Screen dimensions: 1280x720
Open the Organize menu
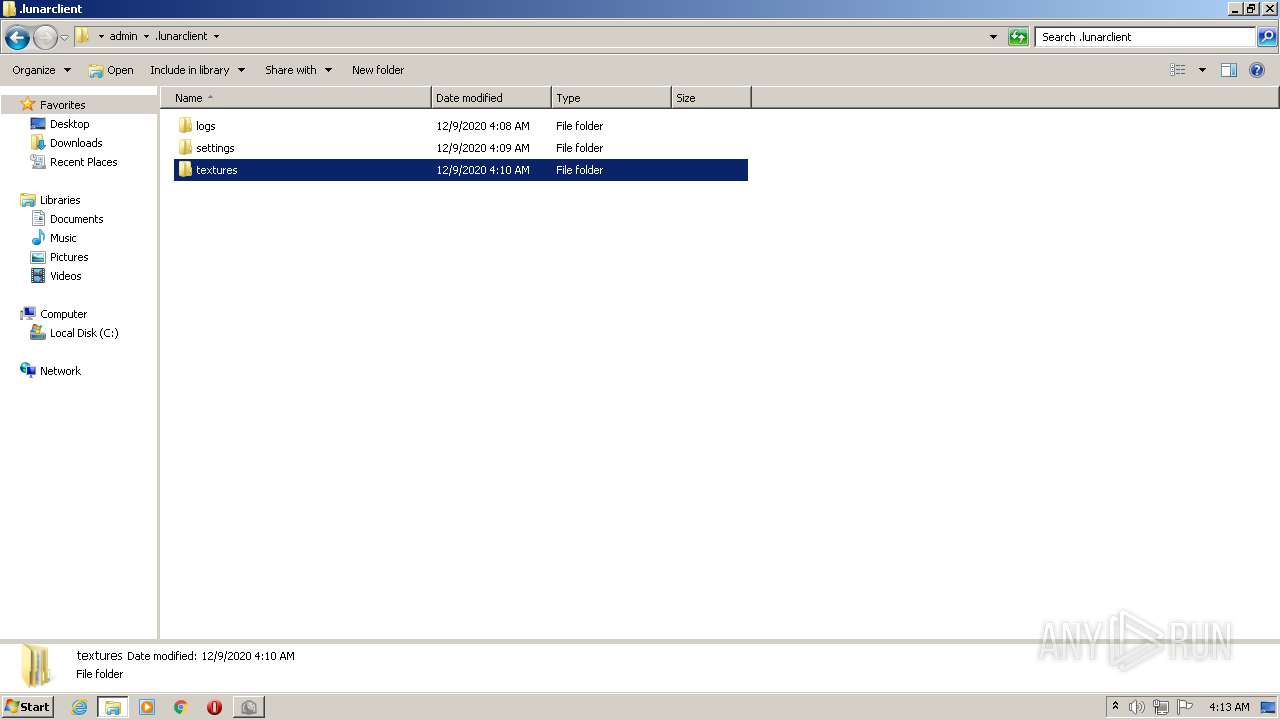tap(41, 70)
